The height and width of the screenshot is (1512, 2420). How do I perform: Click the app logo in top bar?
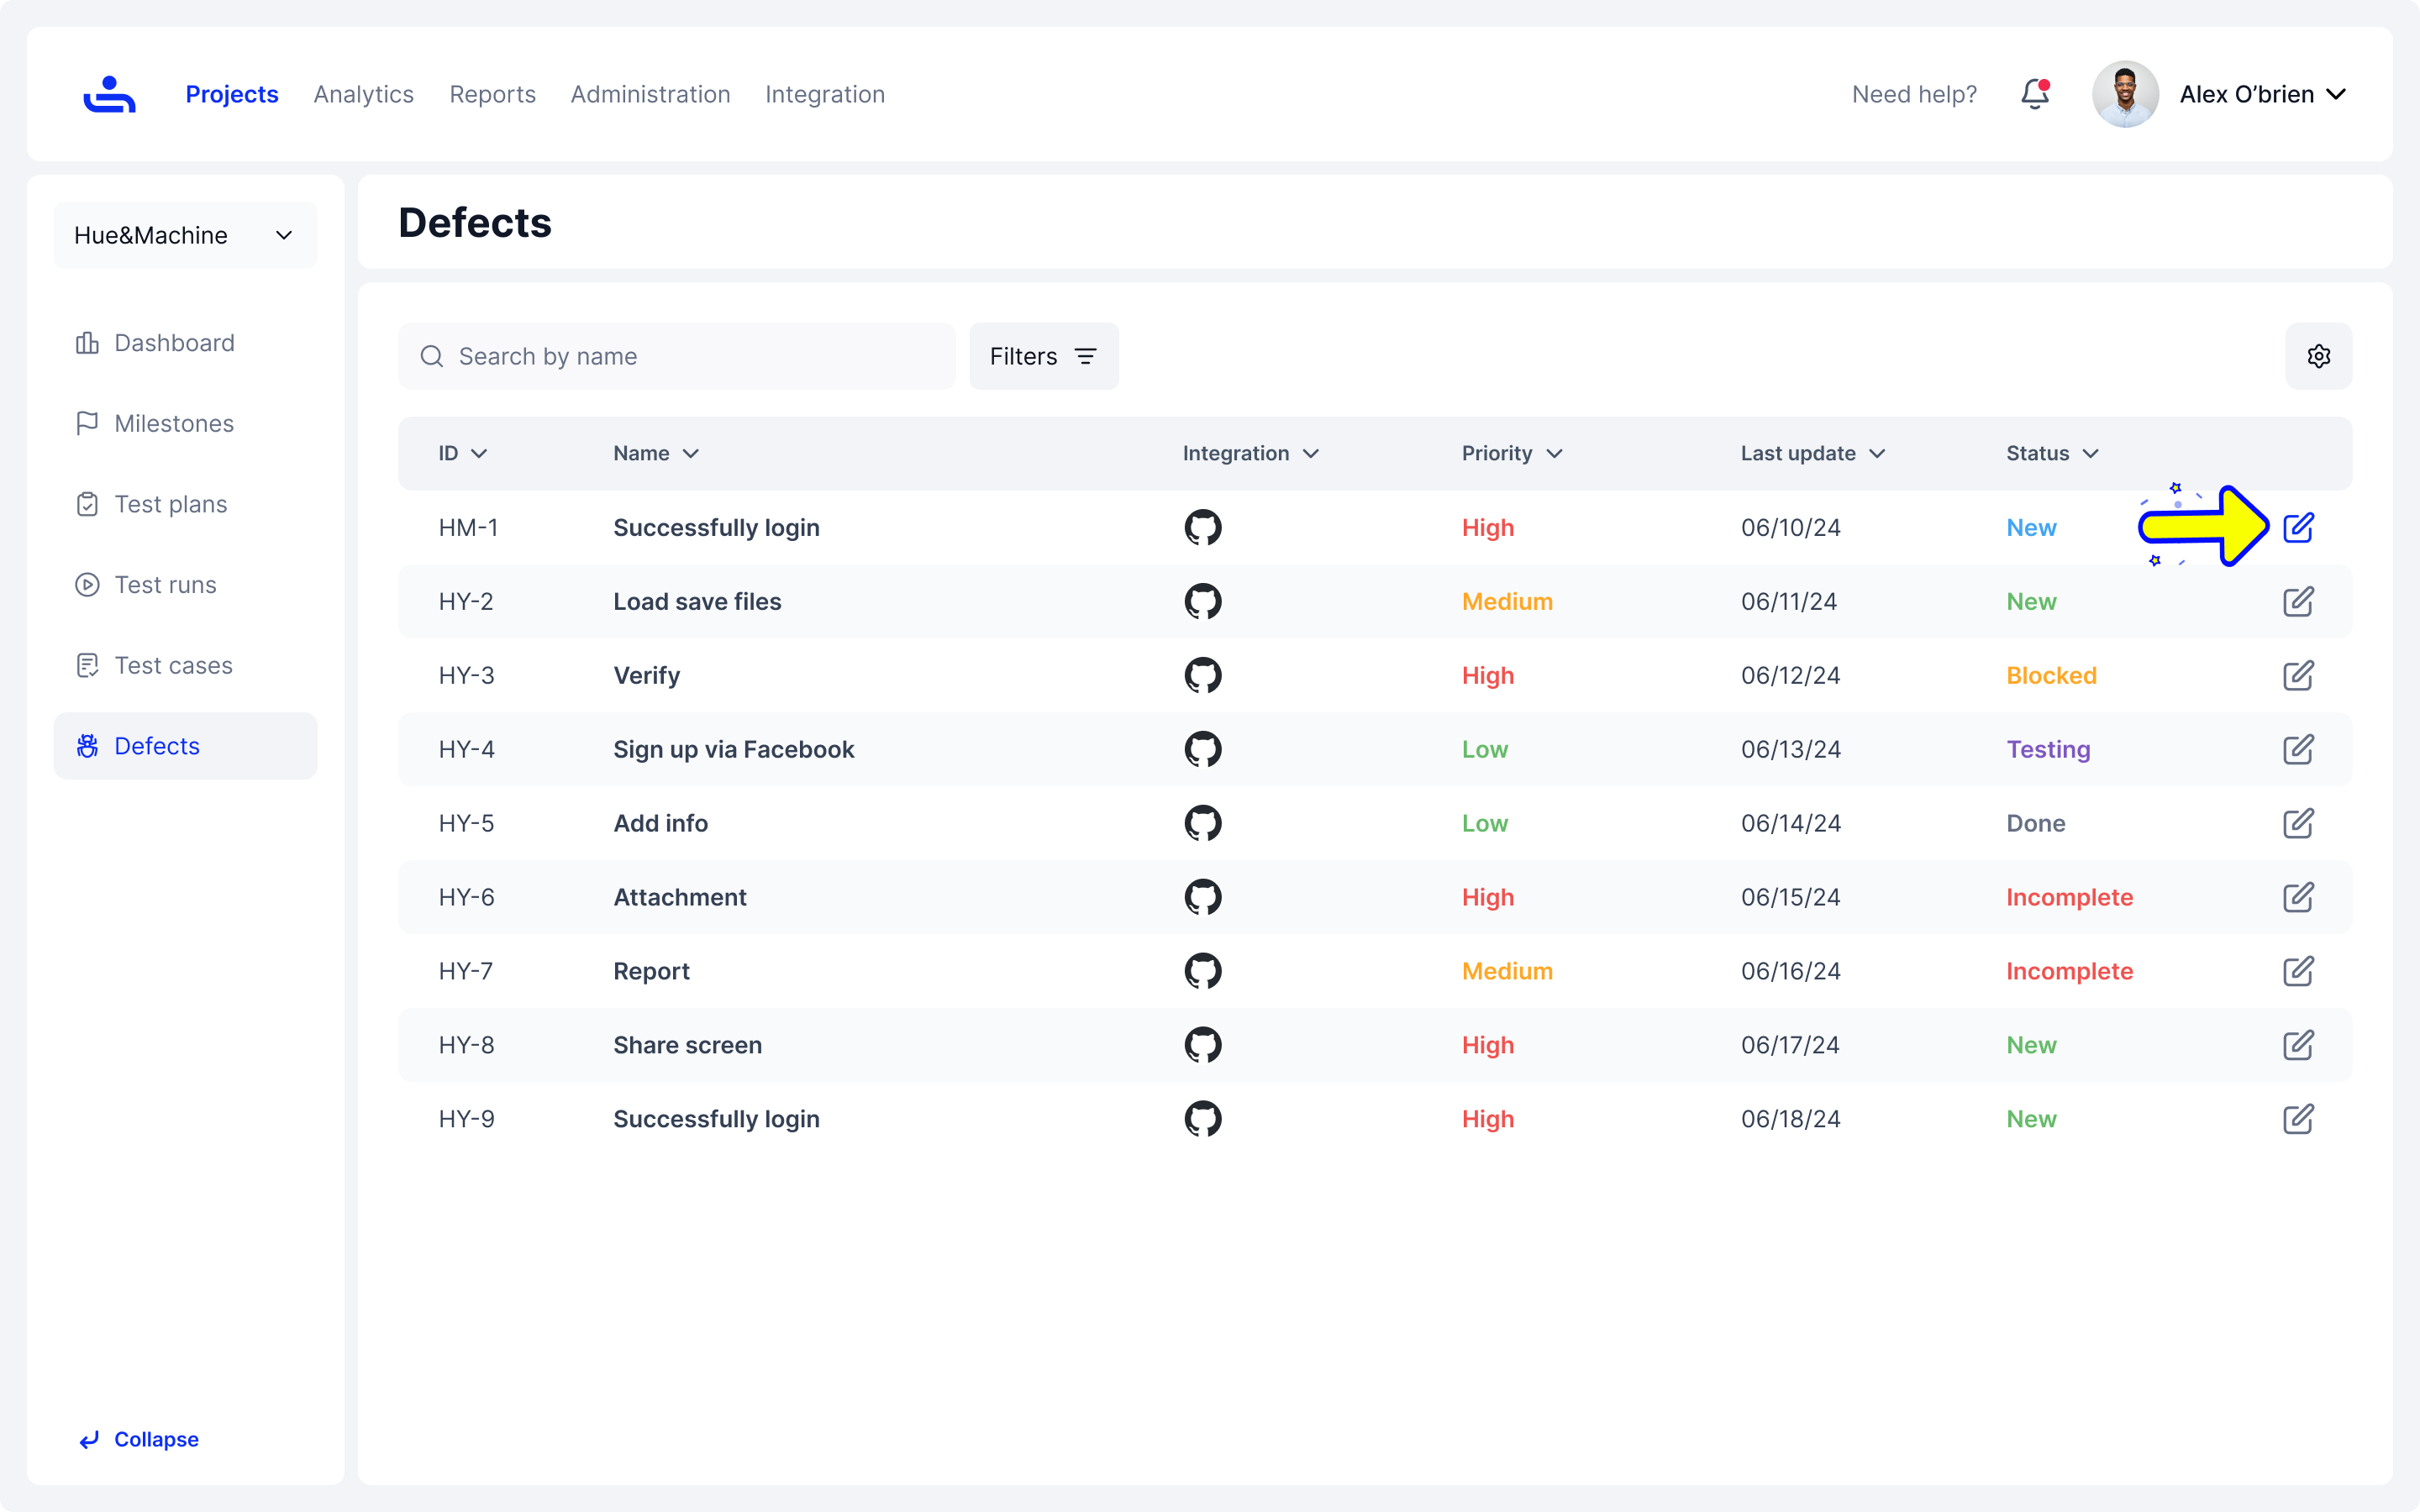click(109, 94)
